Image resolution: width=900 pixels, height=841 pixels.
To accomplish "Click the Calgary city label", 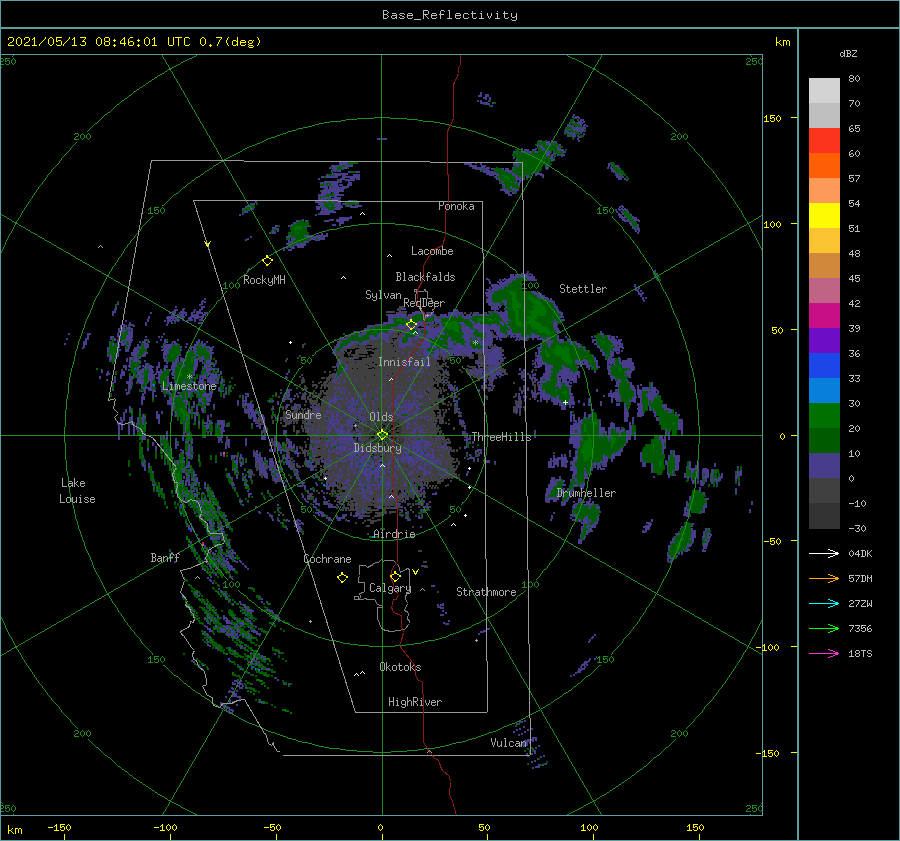I will (390, 588).
